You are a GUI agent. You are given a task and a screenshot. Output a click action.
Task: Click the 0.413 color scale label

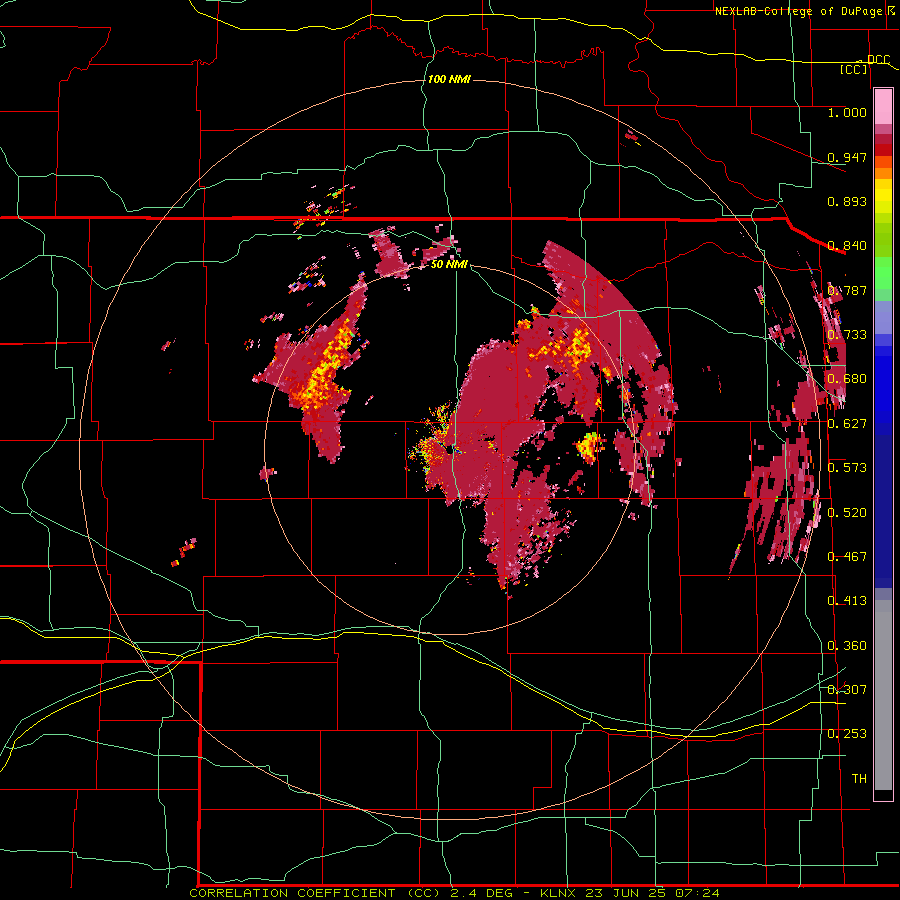pyautogui.click(x=847, y=600)
